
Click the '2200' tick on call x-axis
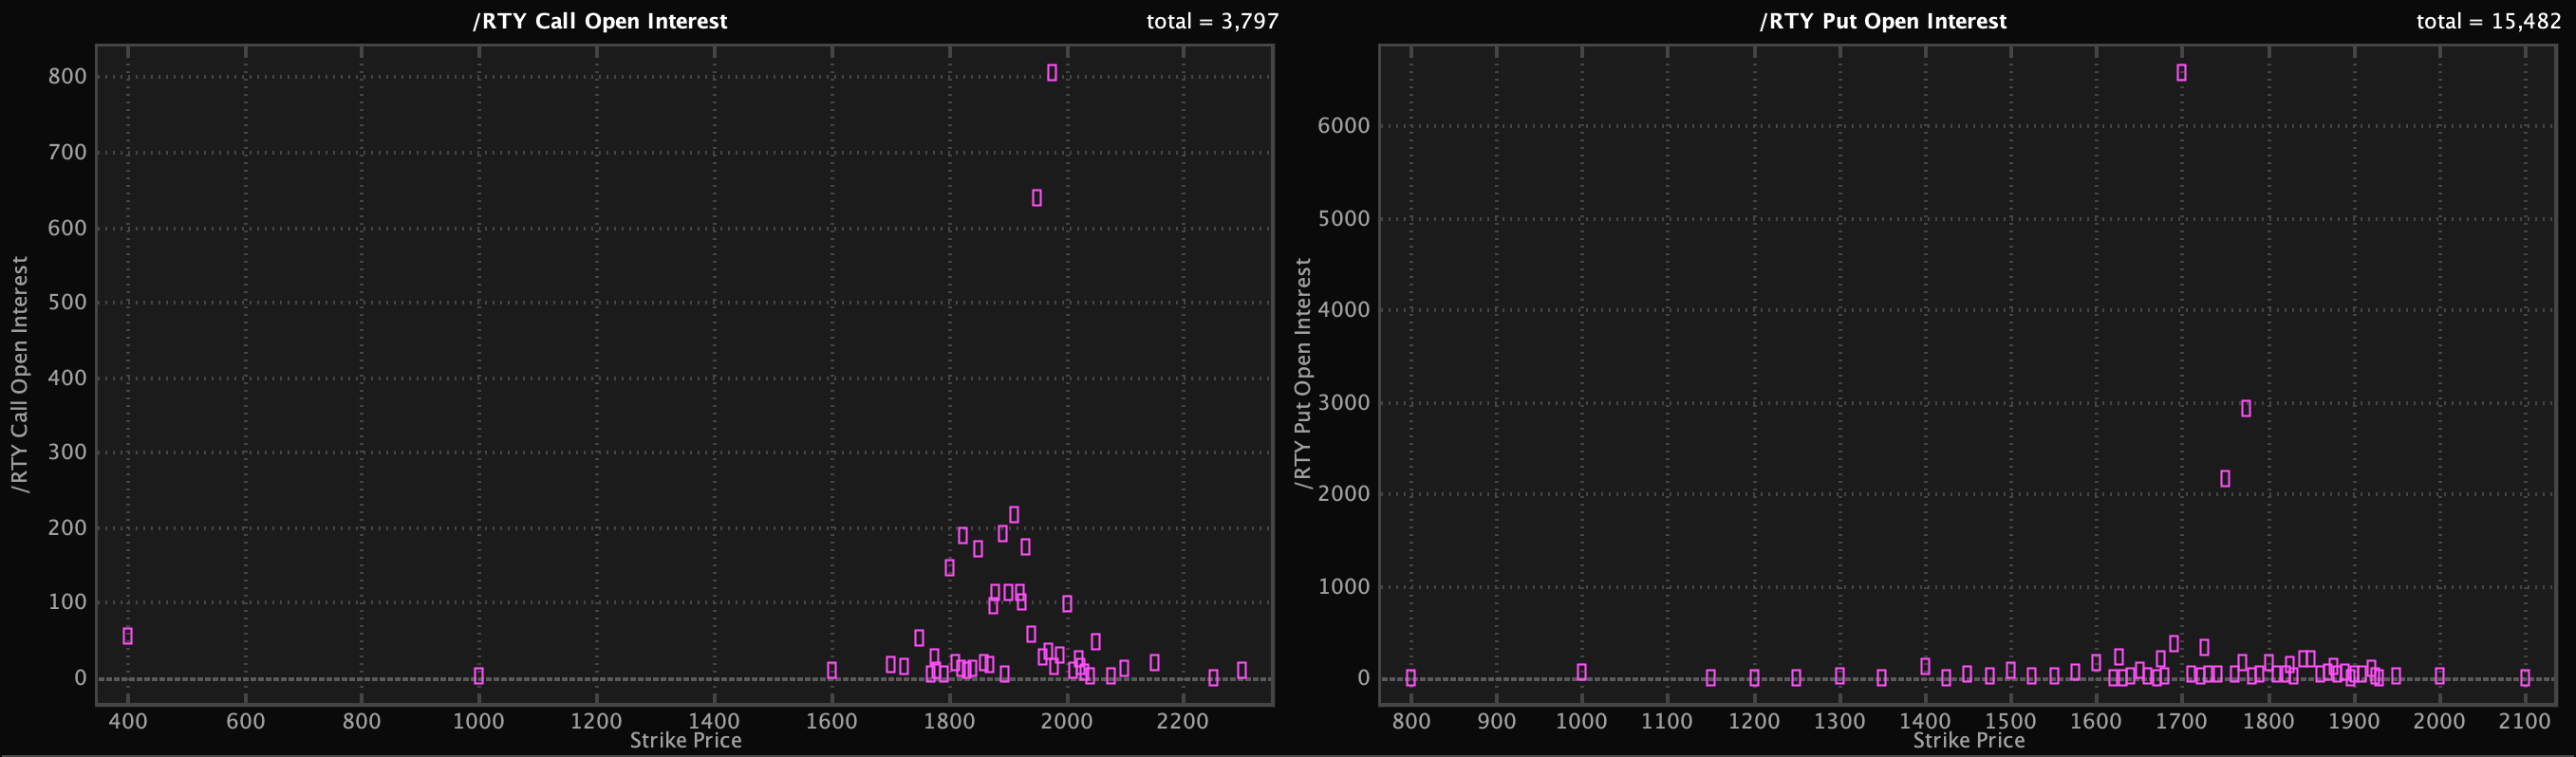1183,721
